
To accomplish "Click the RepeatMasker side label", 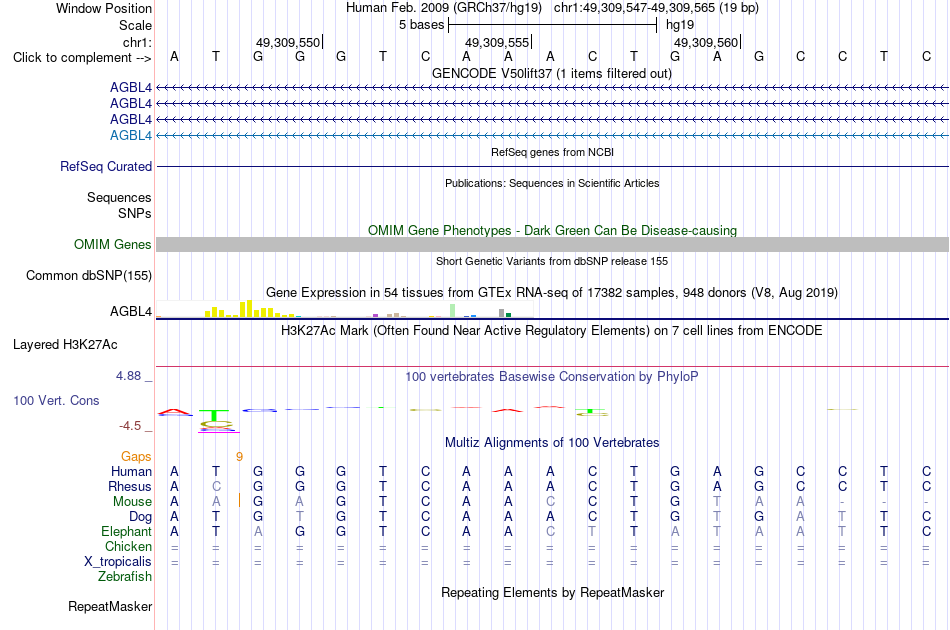I will (110, 606).
